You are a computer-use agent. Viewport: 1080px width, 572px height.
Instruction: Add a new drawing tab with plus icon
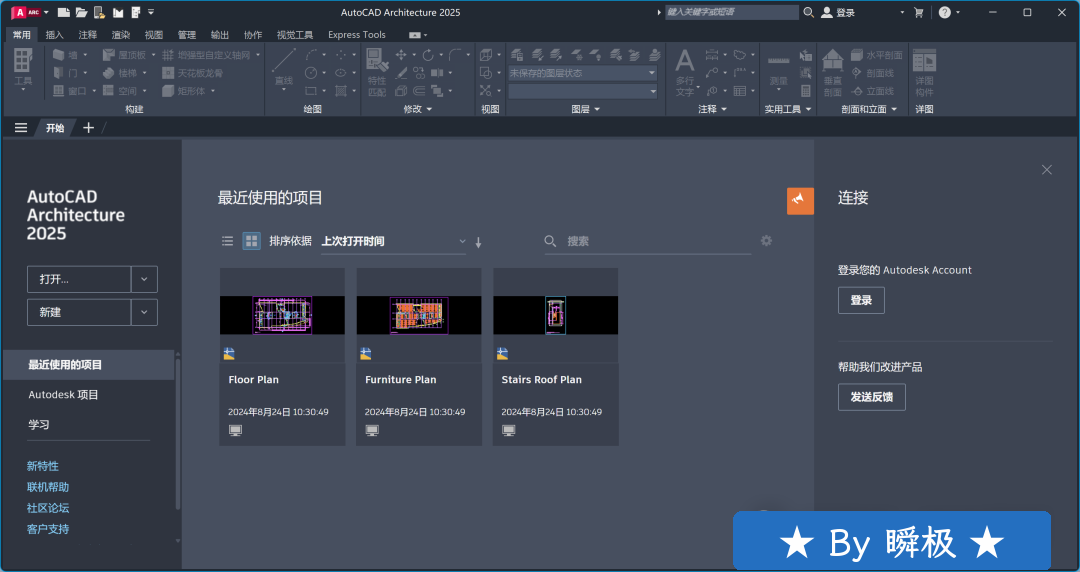click(x=88, y=127)
